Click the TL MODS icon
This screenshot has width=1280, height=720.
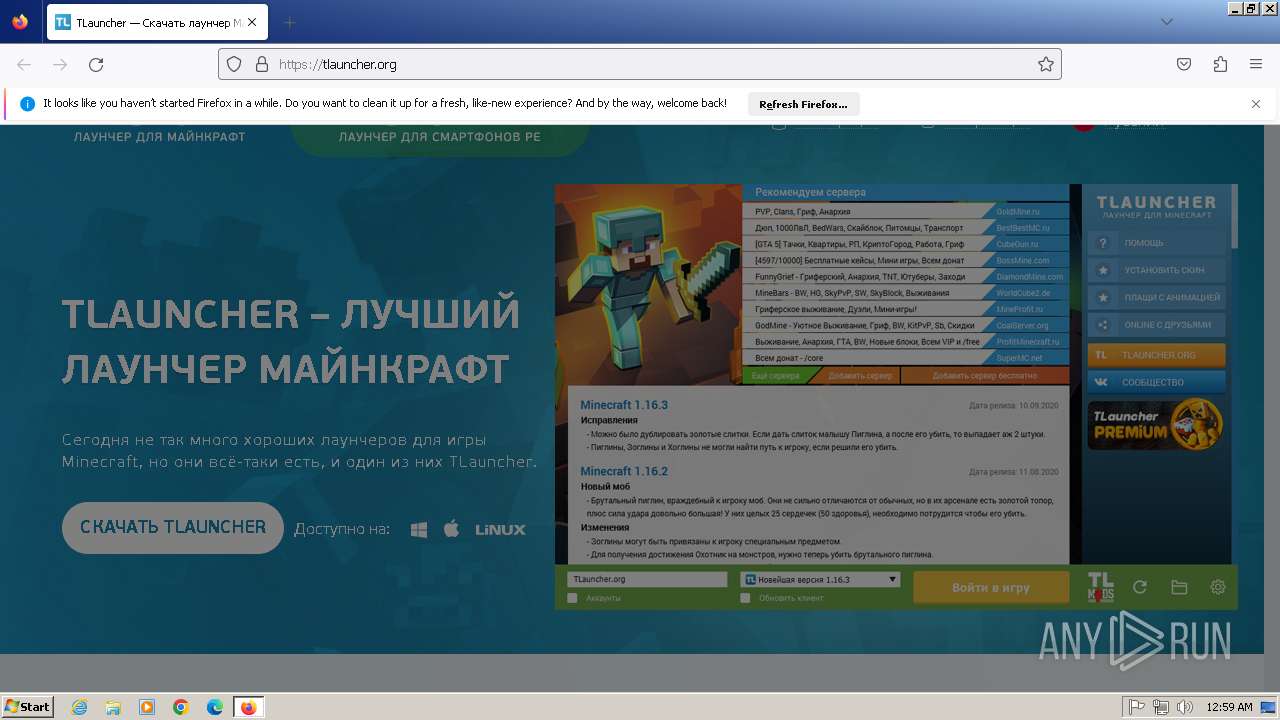[1100, 588]
